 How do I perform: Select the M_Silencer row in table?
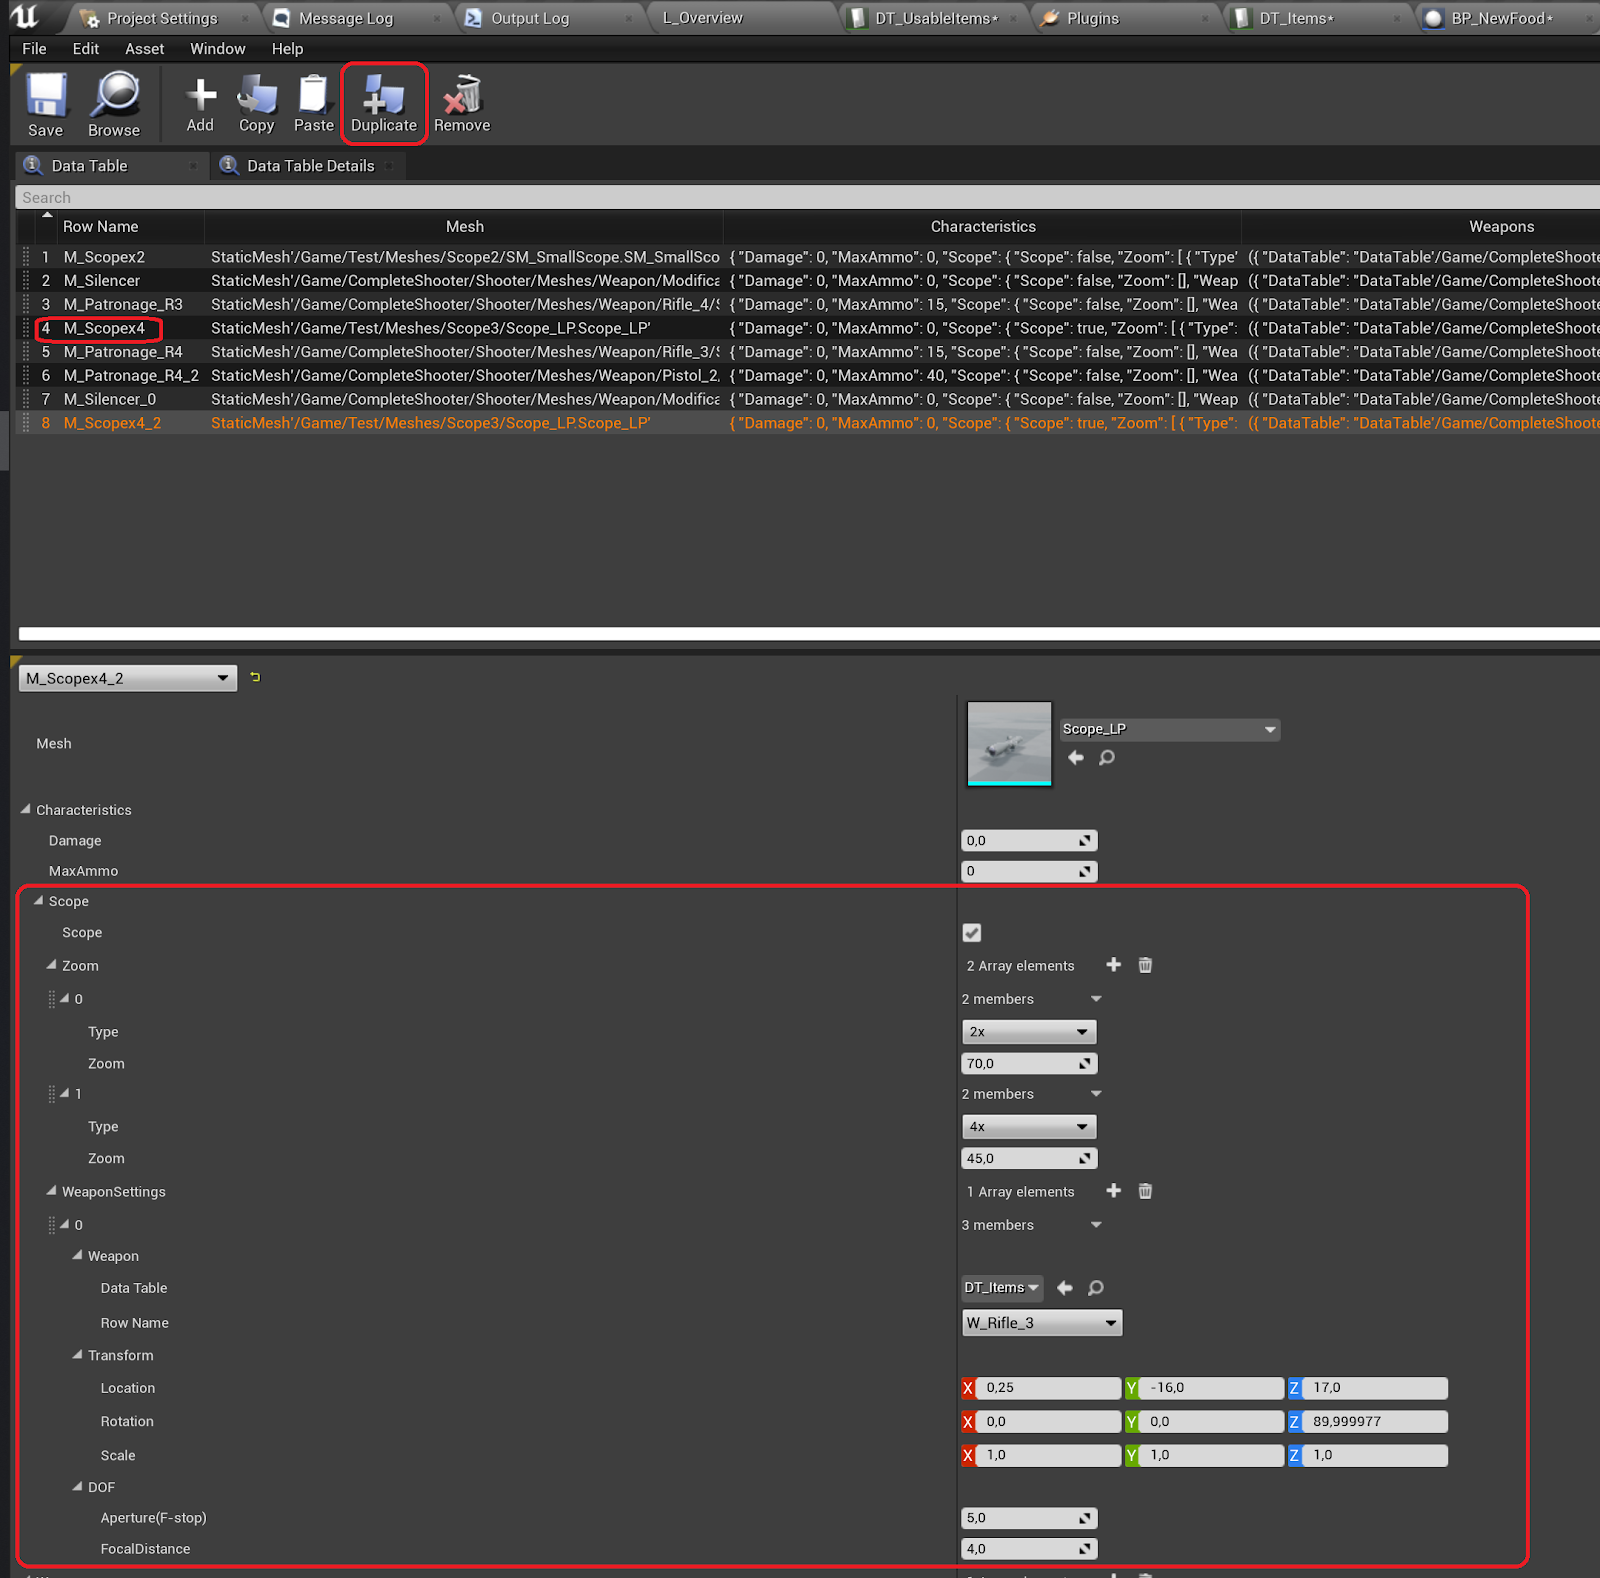coord(102,281)
